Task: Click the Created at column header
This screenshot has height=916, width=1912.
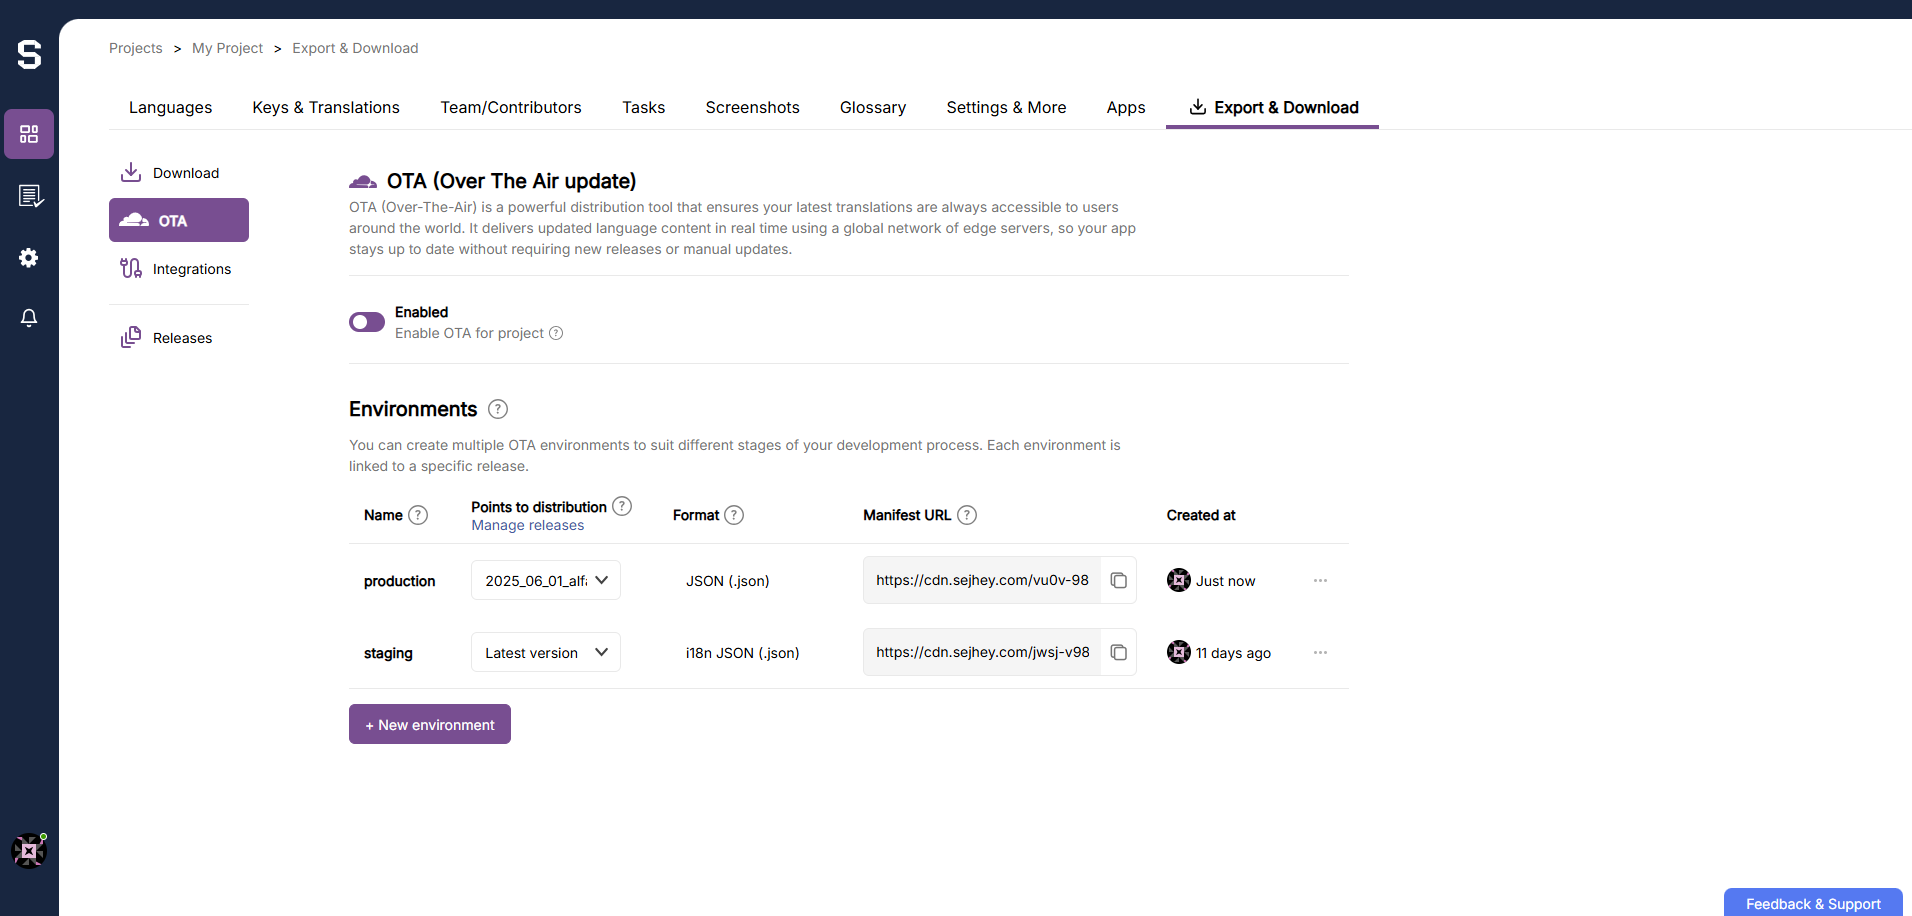Action: click(1201, 515)
